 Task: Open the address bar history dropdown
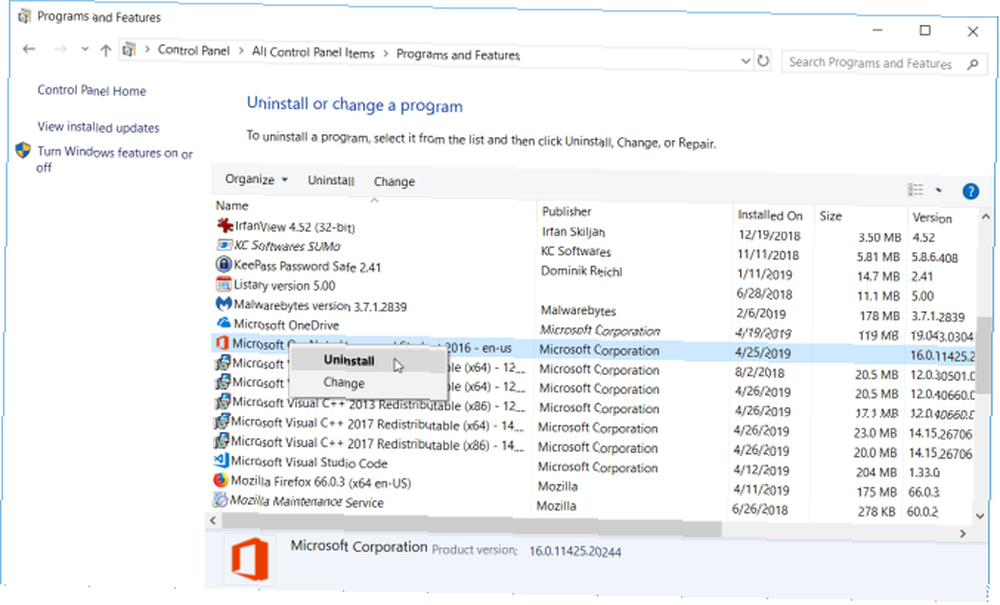pos(746,61)
